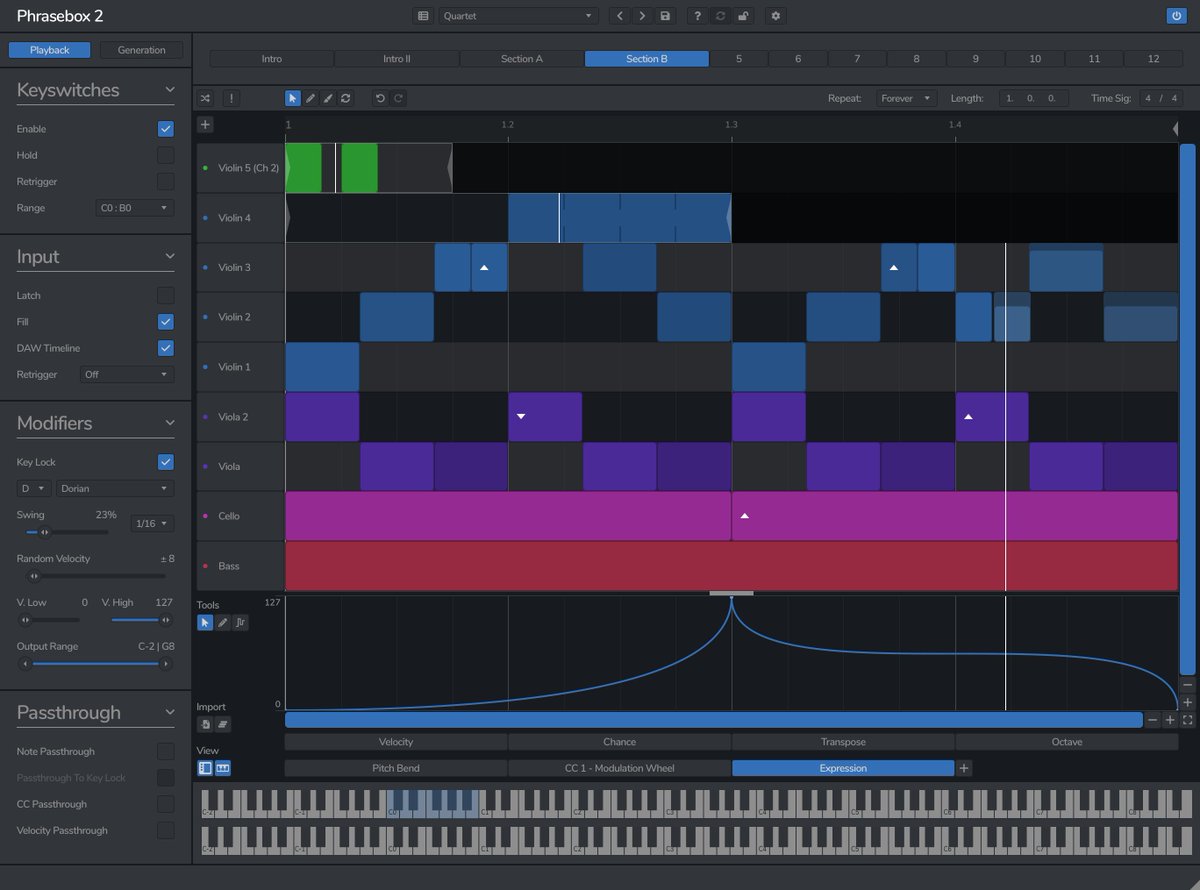Open the settings gear icon
Image resolution: width=1200 pixels, height=890 pixels.
(x=775, y=16)
